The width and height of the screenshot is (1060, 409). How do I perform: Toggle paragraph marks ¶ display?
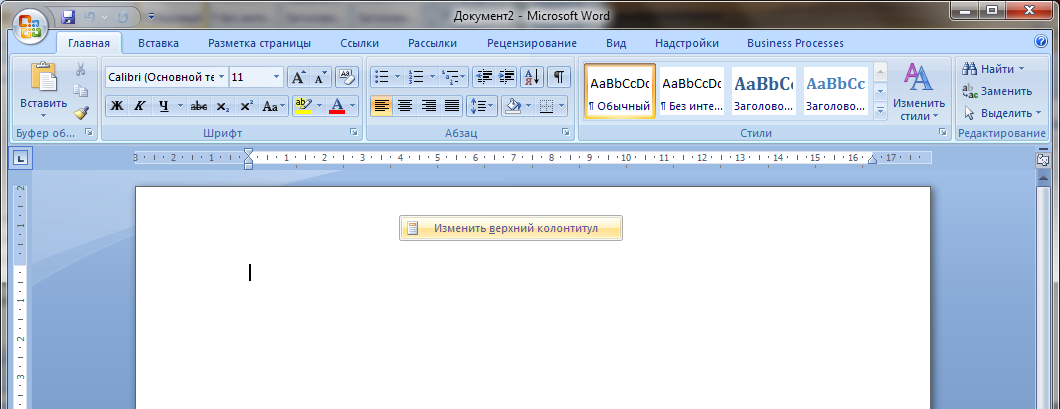pos(558,77)
